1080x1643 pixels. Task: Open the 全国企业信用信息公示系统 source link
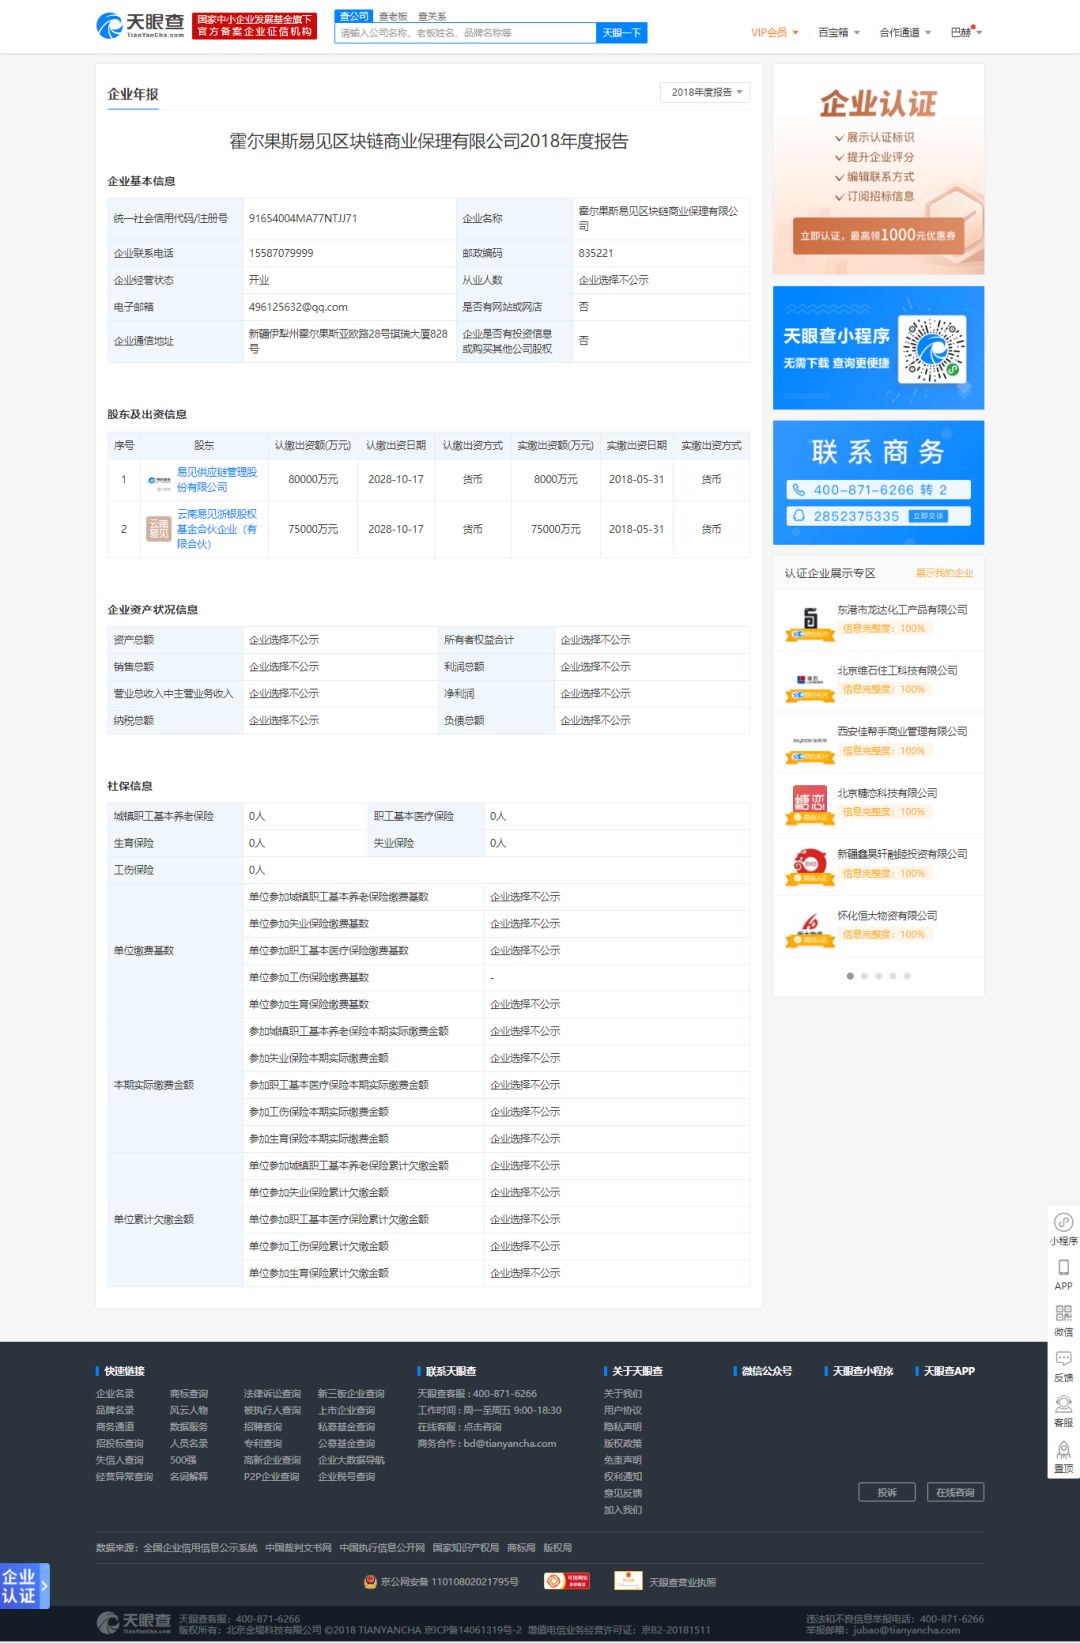click(x=200, y=1548)
